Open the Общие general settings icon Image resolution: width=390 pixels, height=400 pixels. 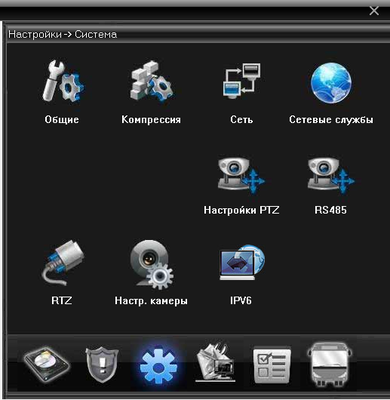coord(63,82)
